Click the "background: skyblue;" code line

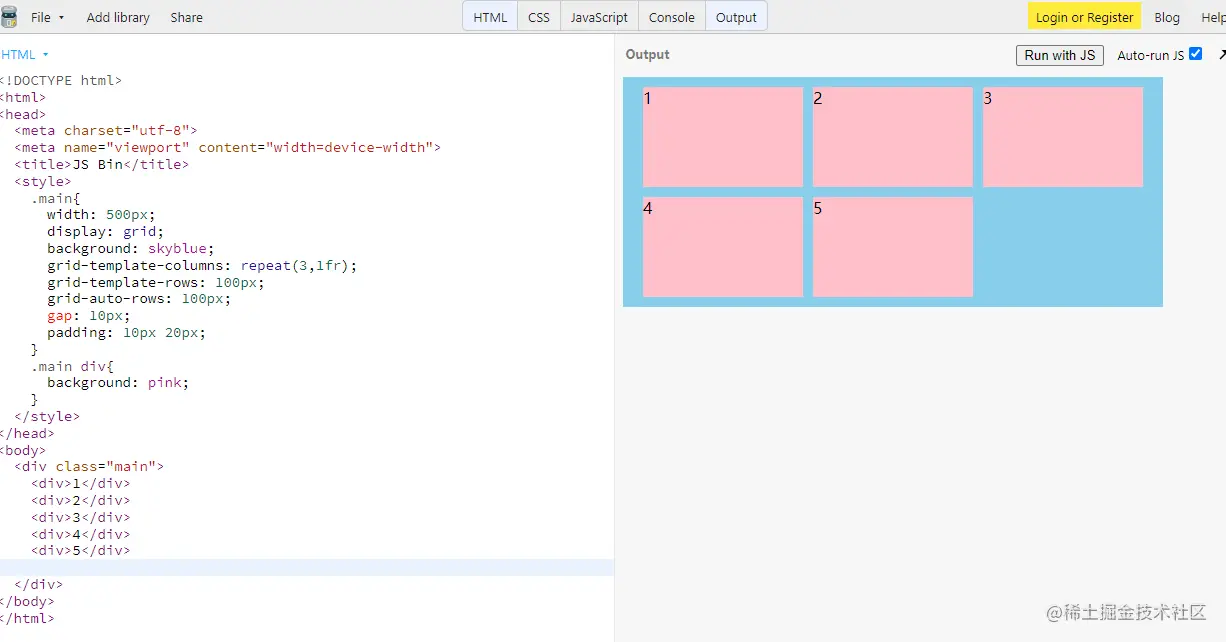[x=131, y=248]
